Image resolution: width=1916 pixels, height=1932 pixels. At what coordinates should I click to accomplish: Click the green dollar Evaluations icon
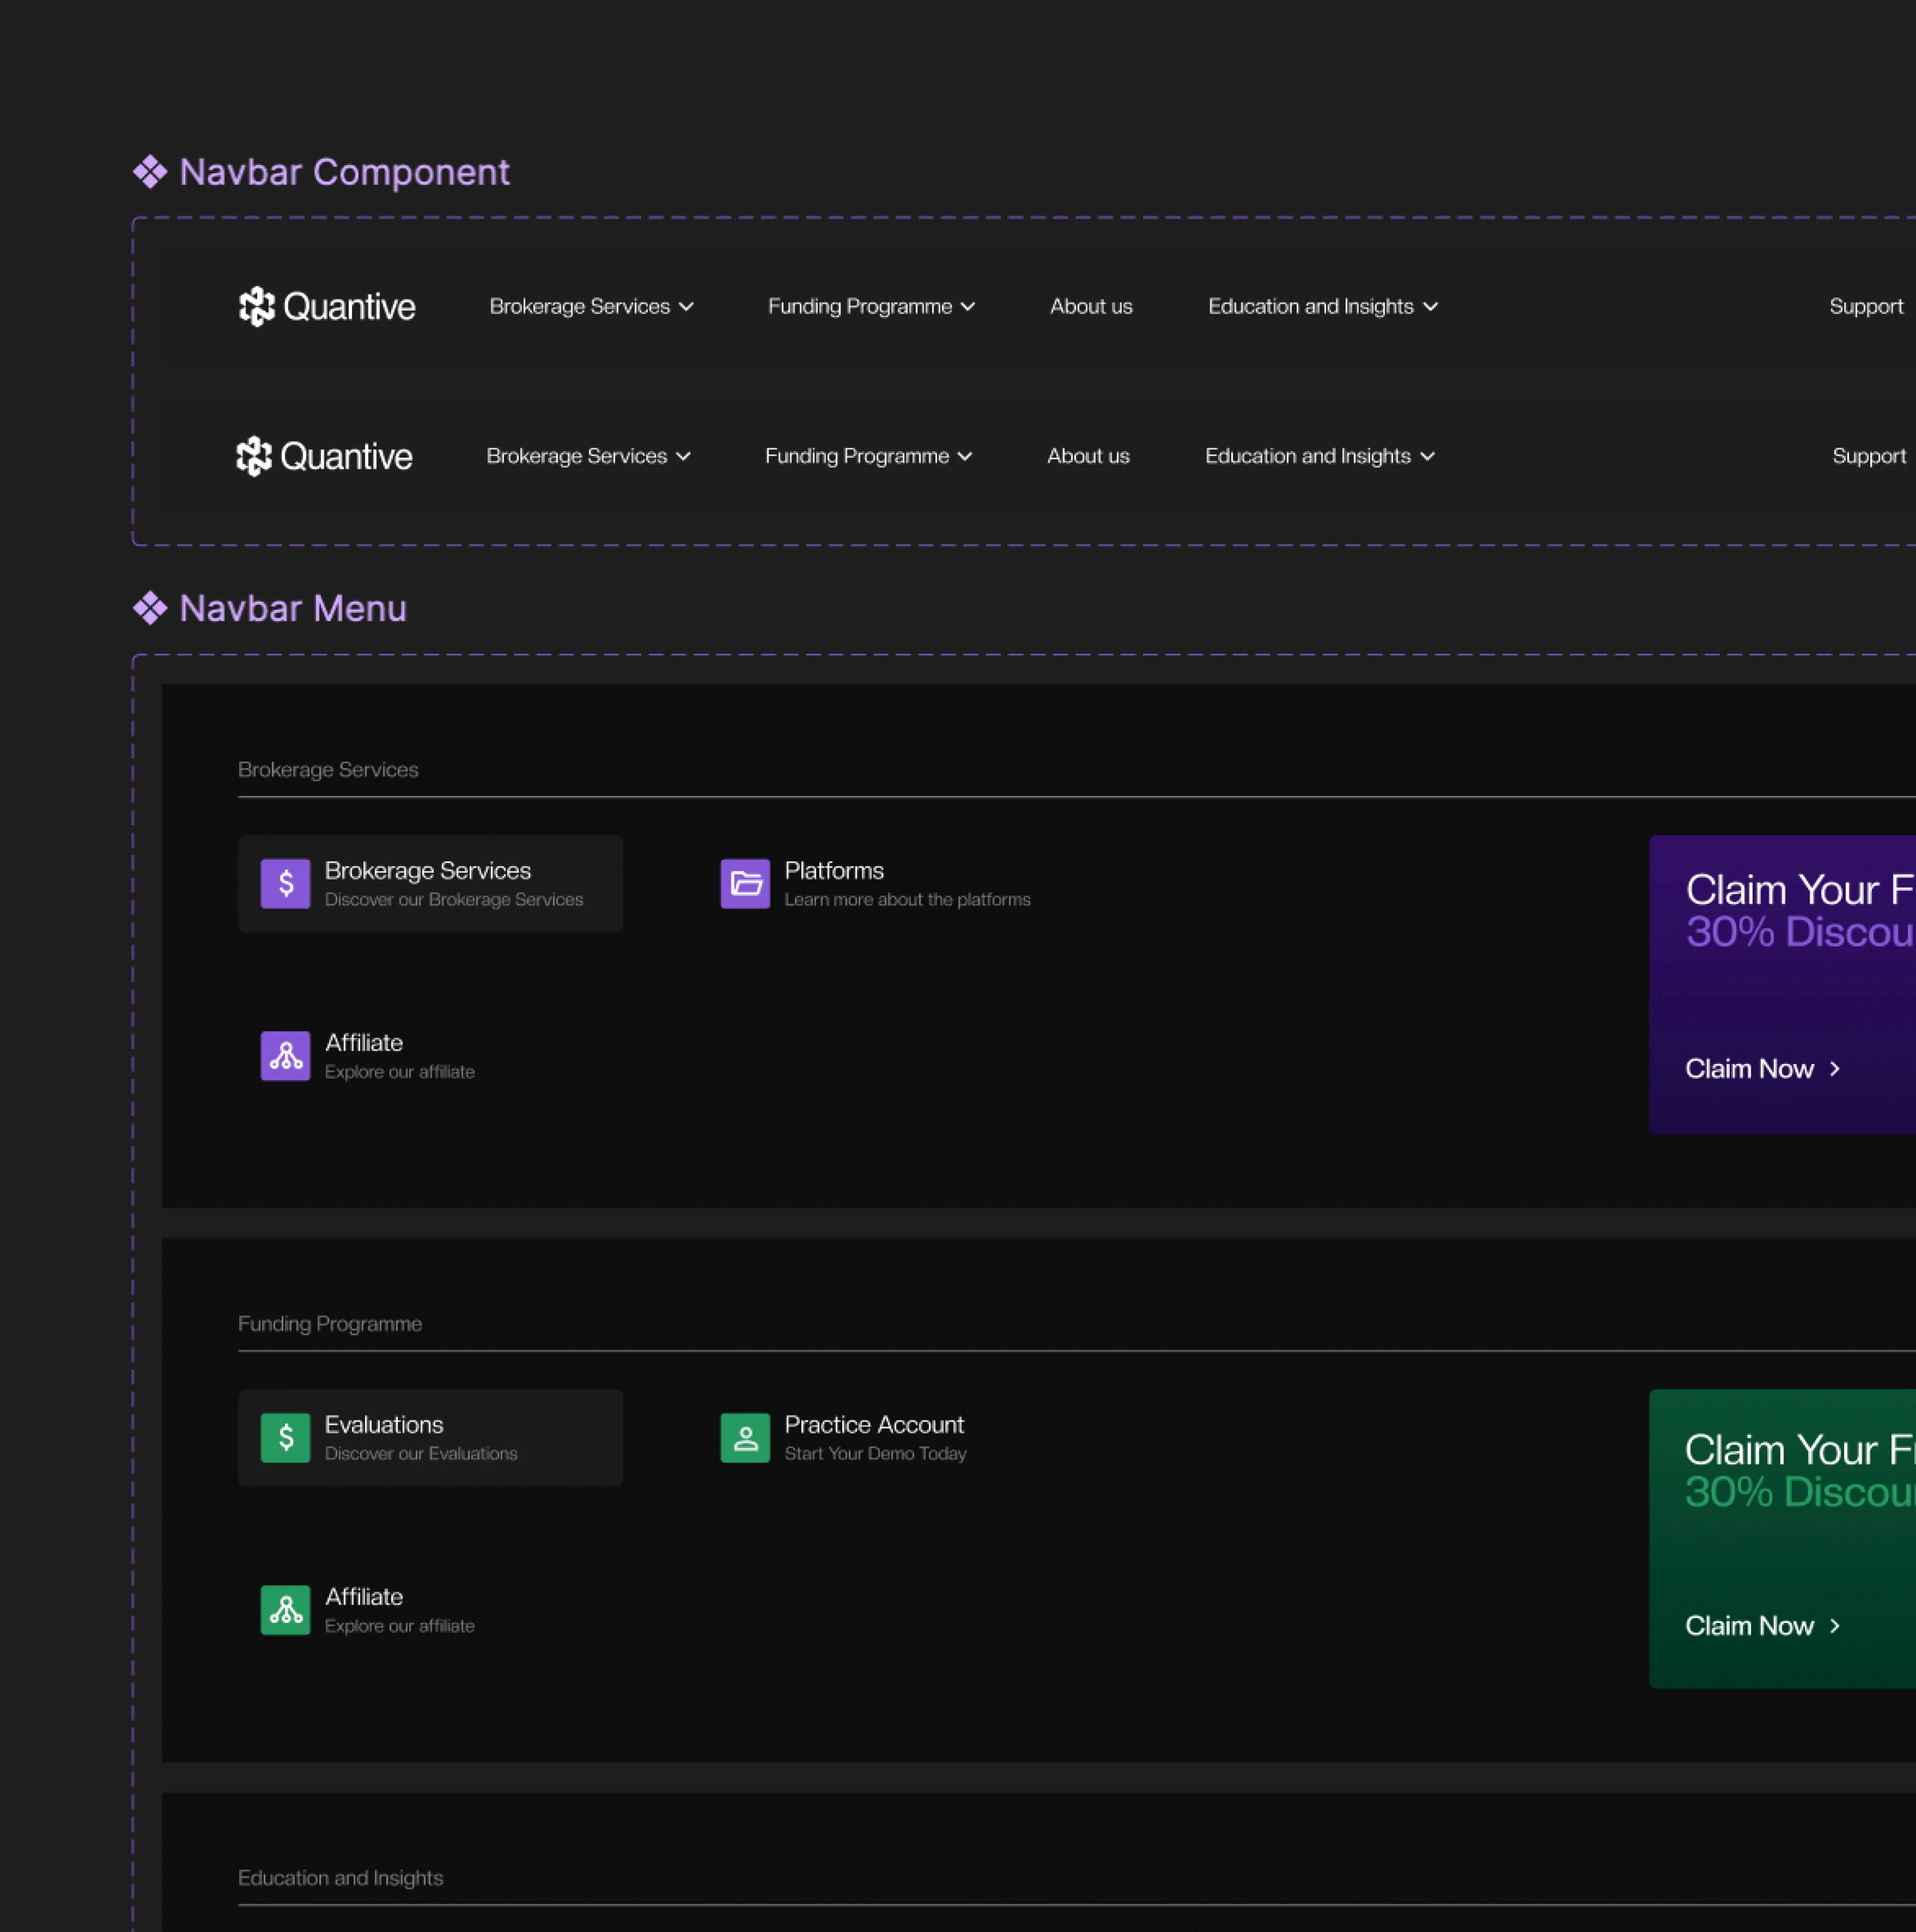click(x=285, y=1437)
